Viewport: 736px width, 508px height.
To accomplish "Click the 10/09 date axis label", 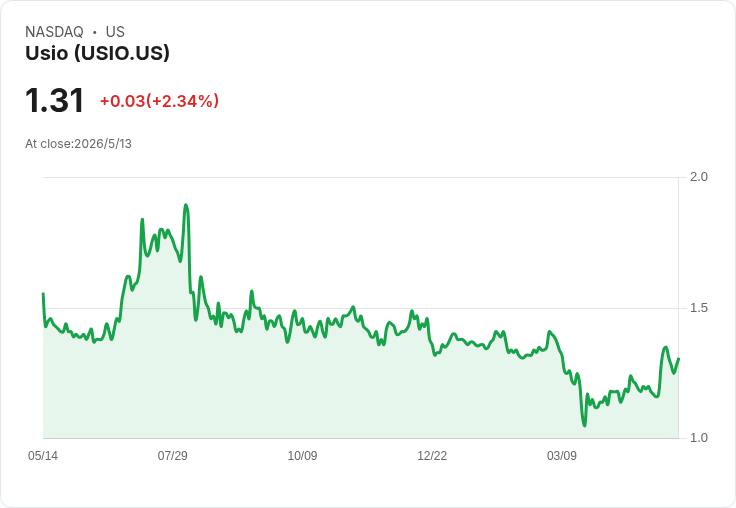I will click(x=302, y=455).
